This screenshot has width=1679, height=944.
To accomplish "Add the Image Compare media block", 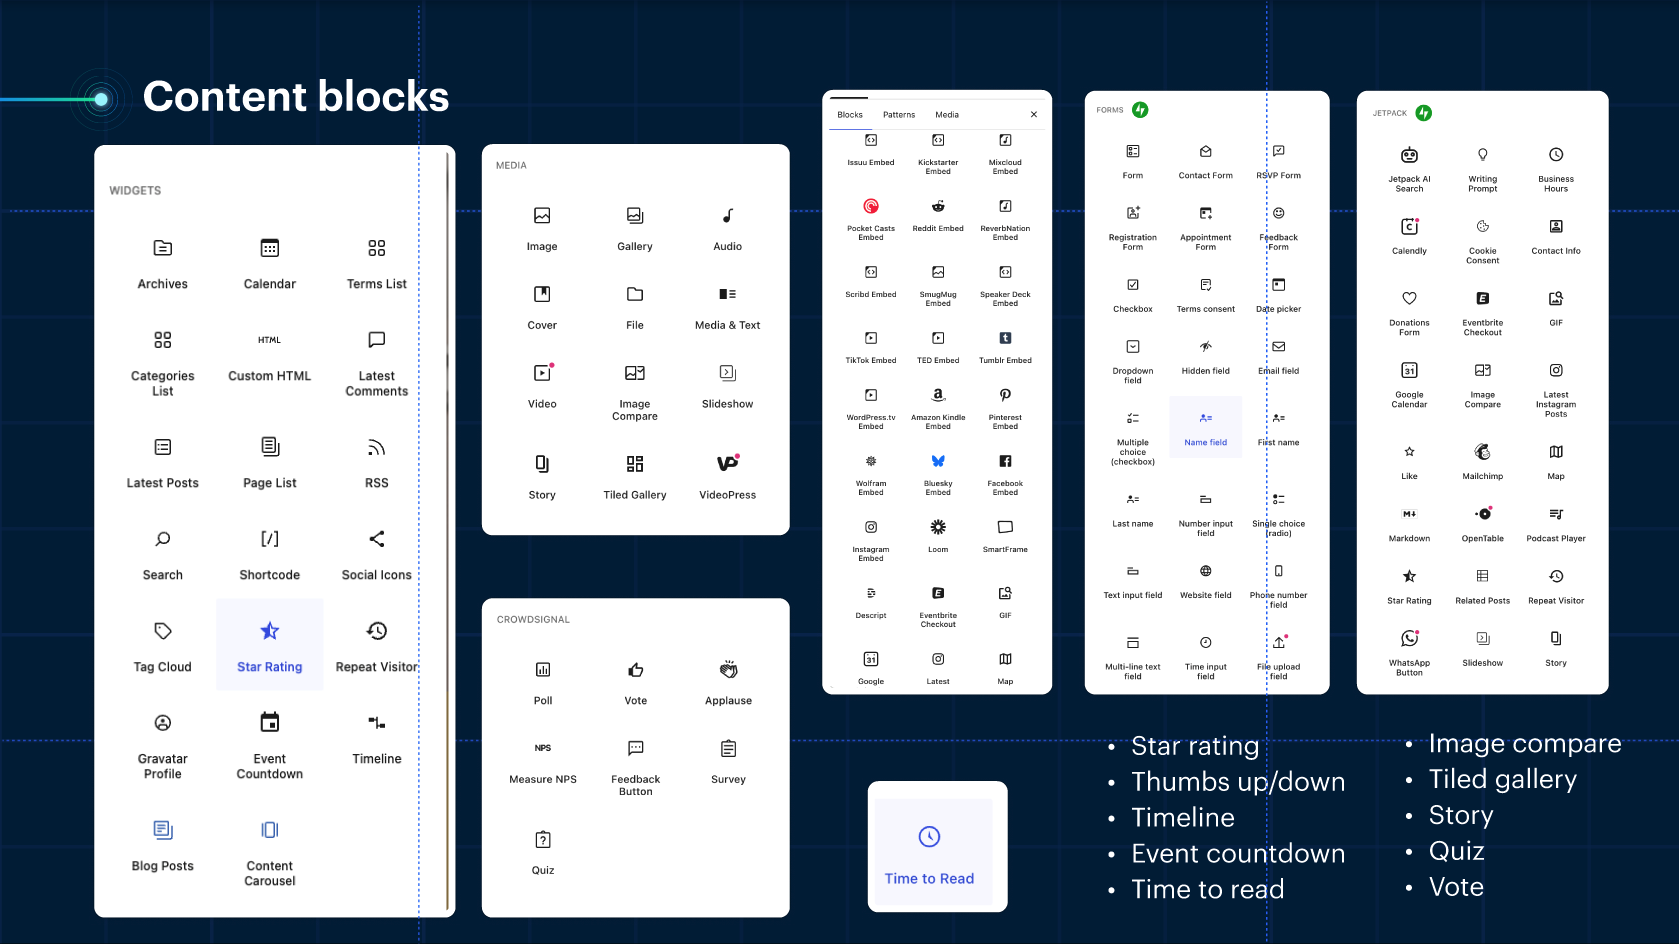I will [x=635, y=392].
